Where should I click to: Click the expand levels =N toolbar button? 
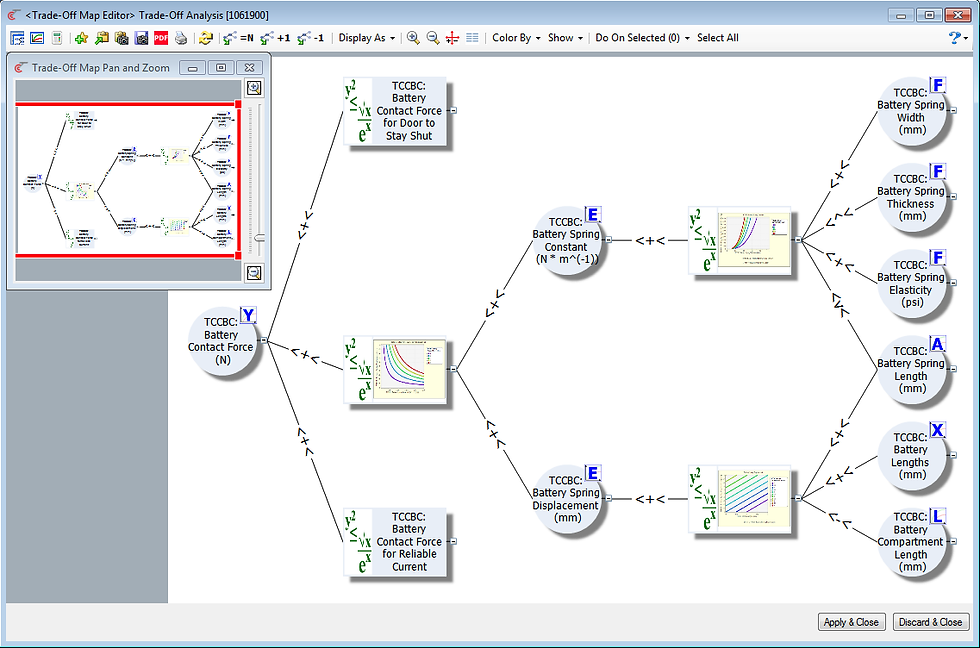pos(238,38)
